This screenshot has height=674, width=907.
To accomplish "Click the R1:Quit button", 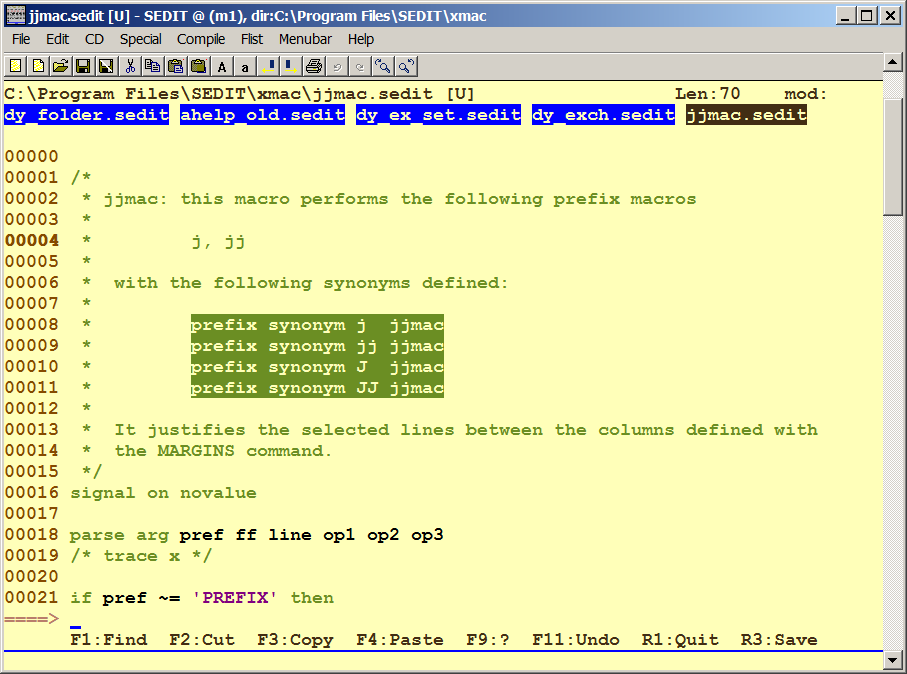I will [x=681, y=640].
